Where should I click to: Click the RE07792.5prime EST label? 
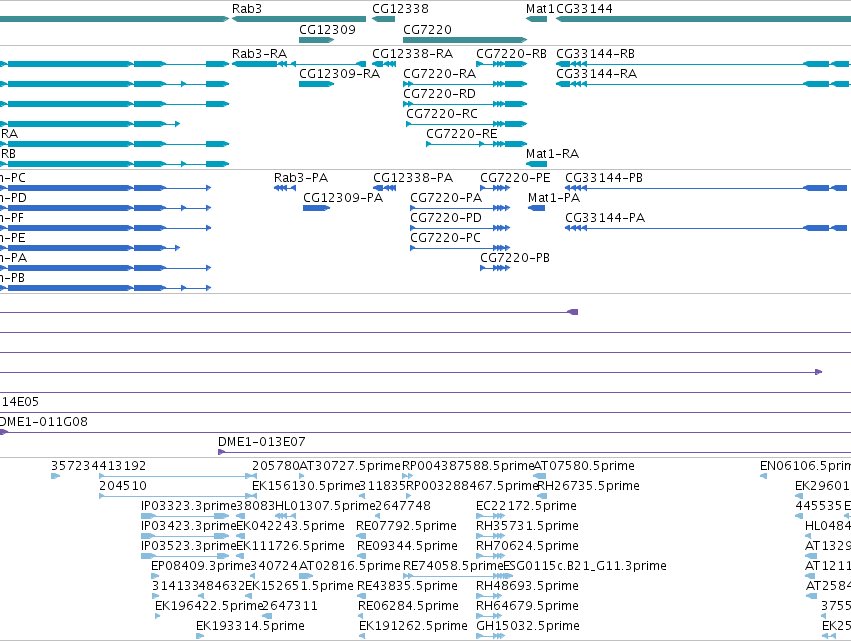407,526
